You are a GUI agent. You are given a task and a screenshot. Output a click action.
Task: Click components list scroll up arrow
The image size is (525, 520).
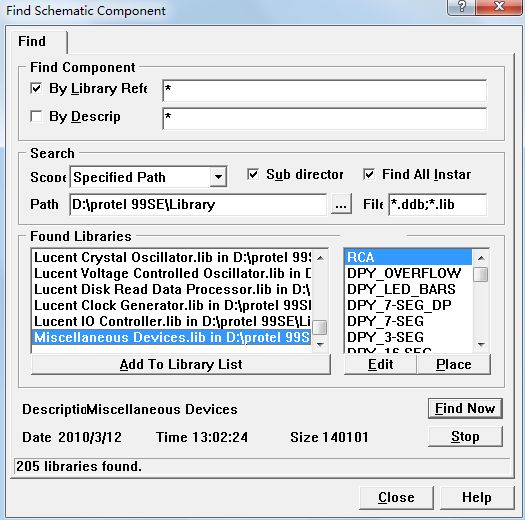[x=481, y=258]
